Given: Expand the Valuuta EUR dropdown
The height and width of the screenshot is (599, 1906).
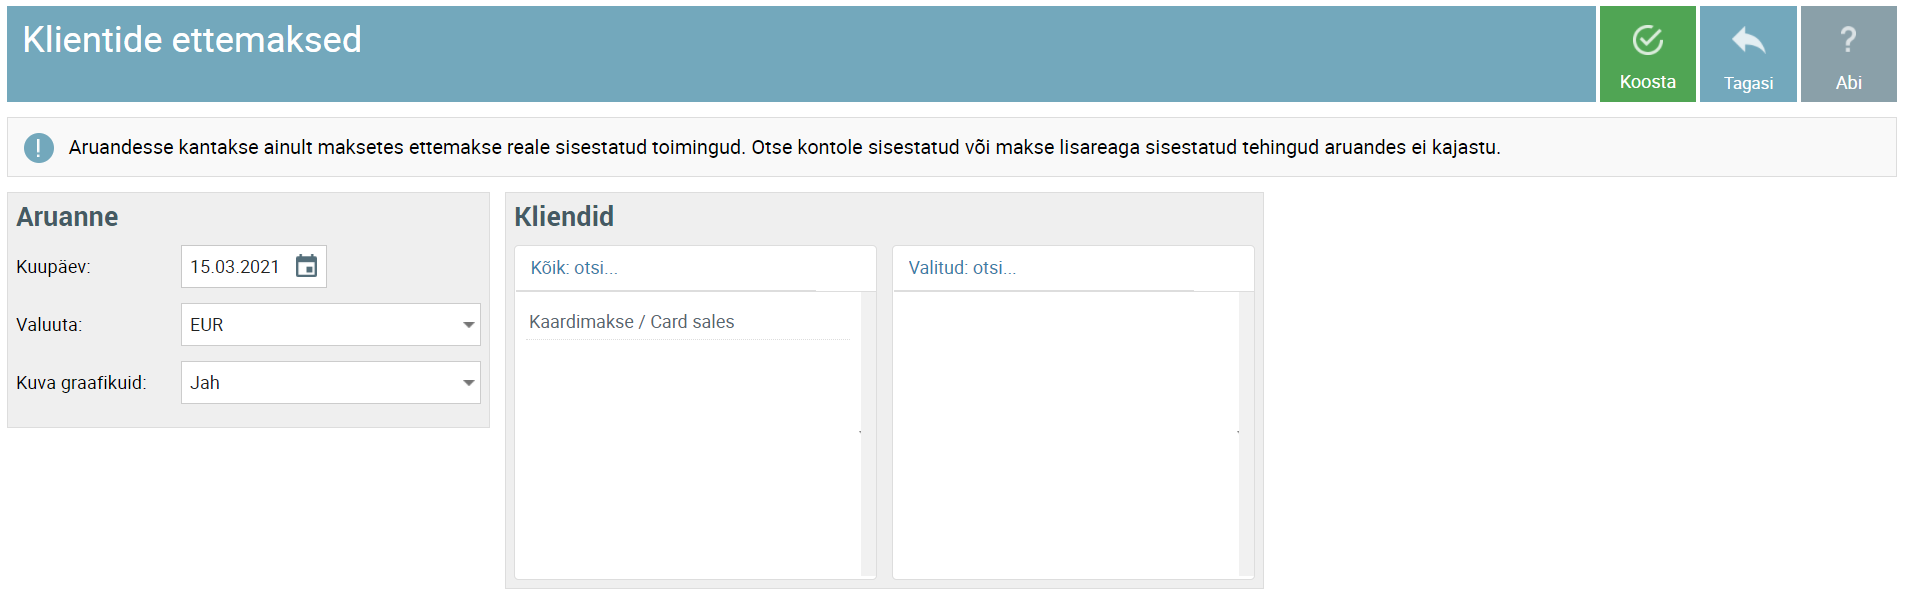Looking at the screenshot, I should pos(331,325).
